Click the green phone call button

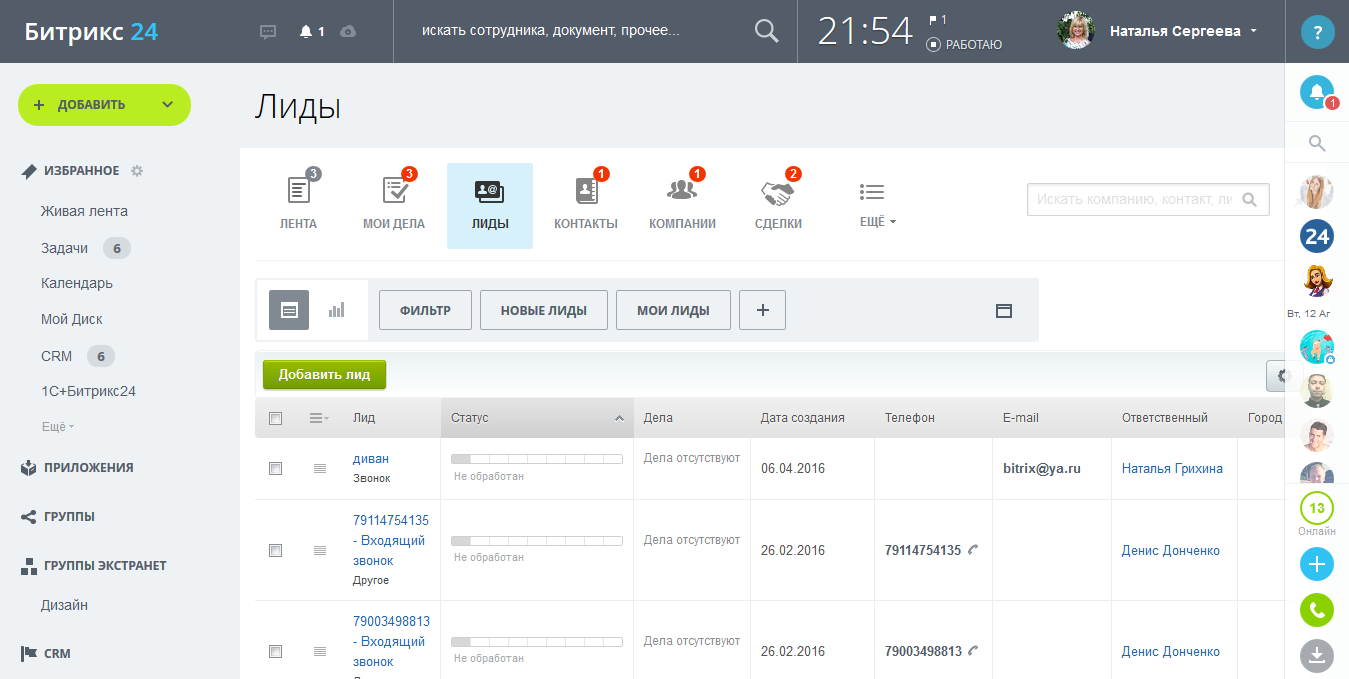tap(1316, 609)
